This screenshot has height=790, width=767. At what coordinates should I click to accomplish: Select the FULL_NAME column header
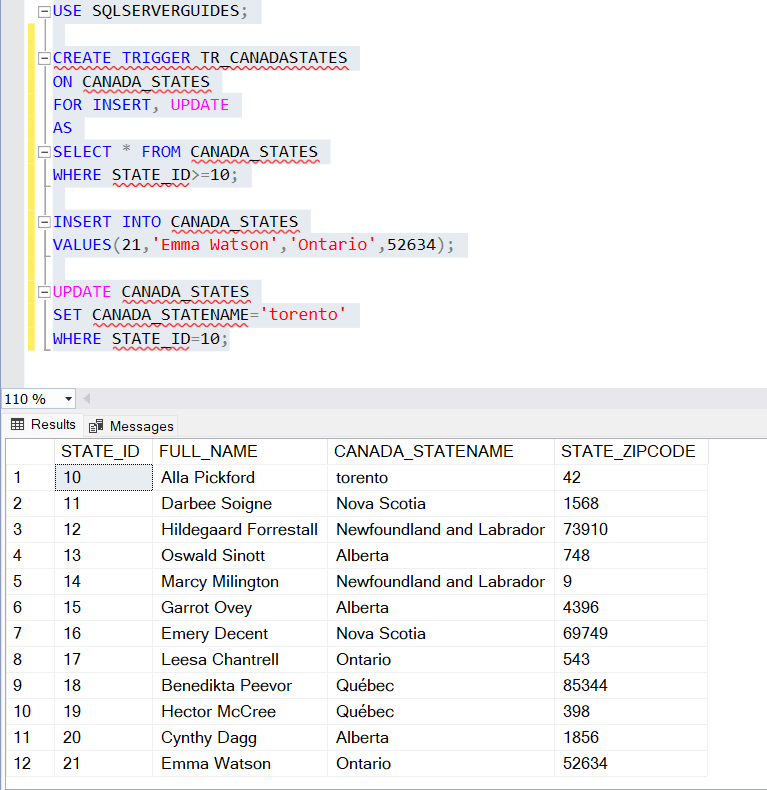[240, 451]
